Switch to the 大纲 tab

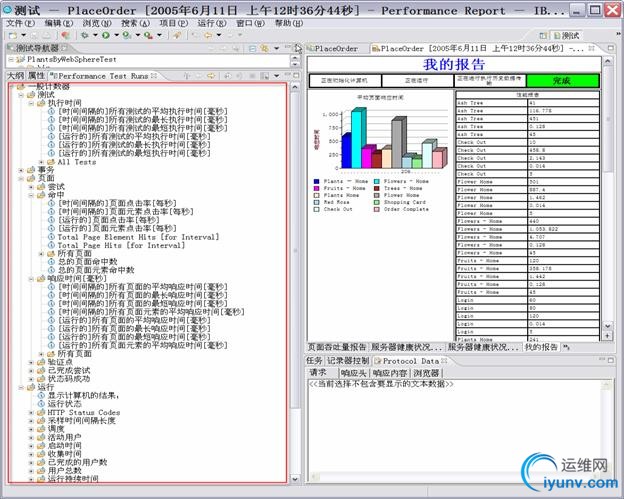16,76
